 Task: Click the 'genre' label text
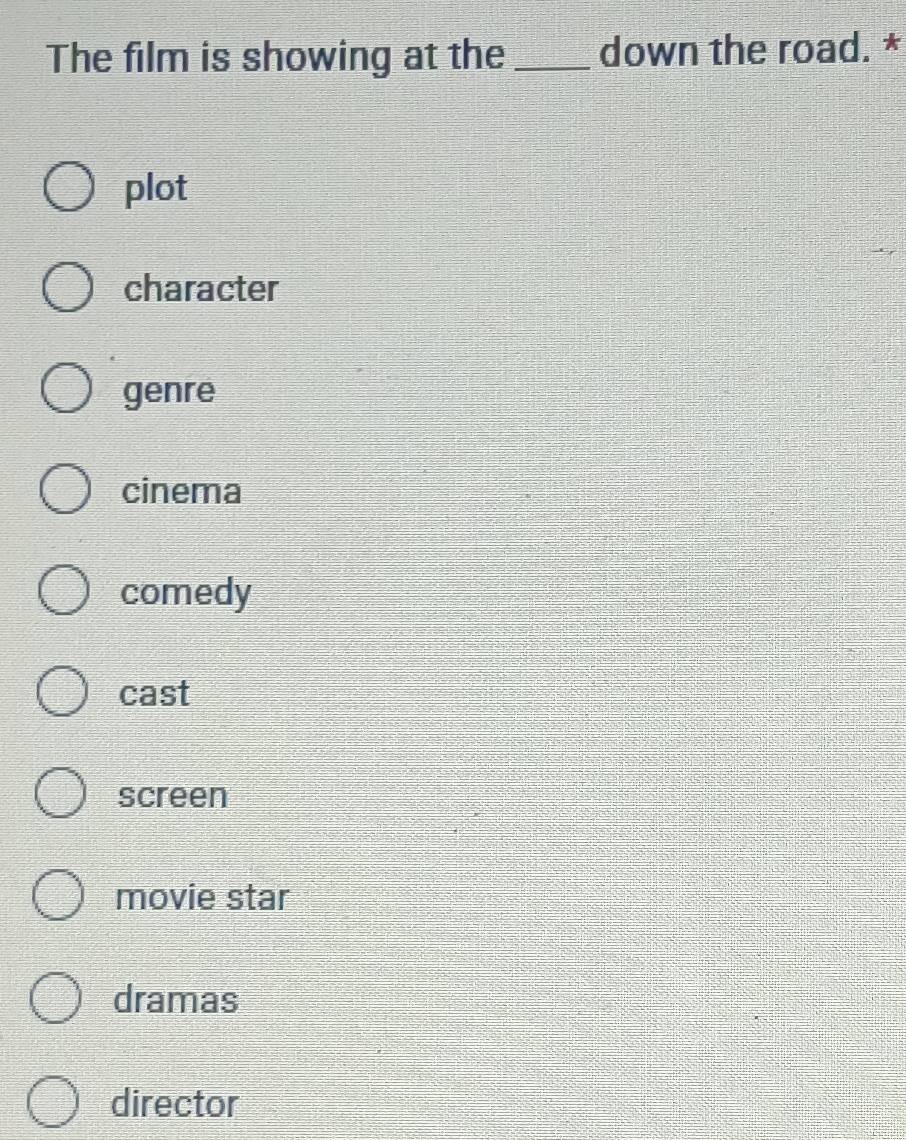coord(169,392)
